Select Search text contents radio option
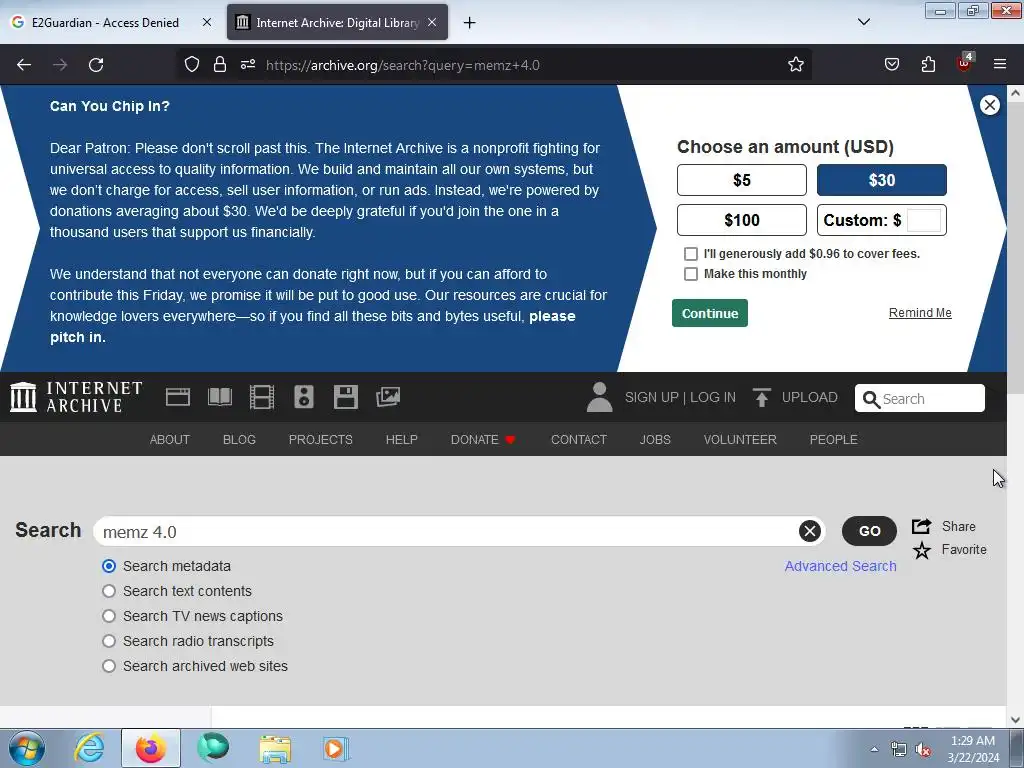Image resolution: width=1024 pixels, height=768 pixels. pos(109,591)
